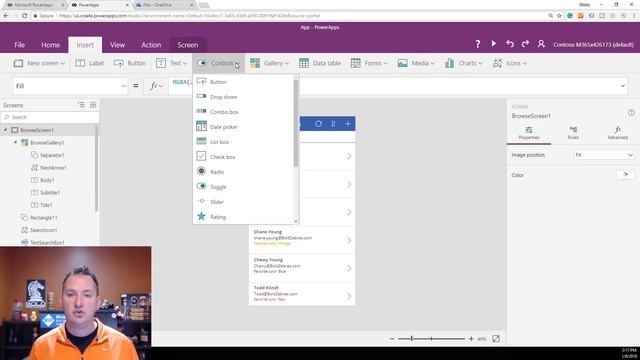
Task: Select NextArrow1 in tree
Action: 53,168
